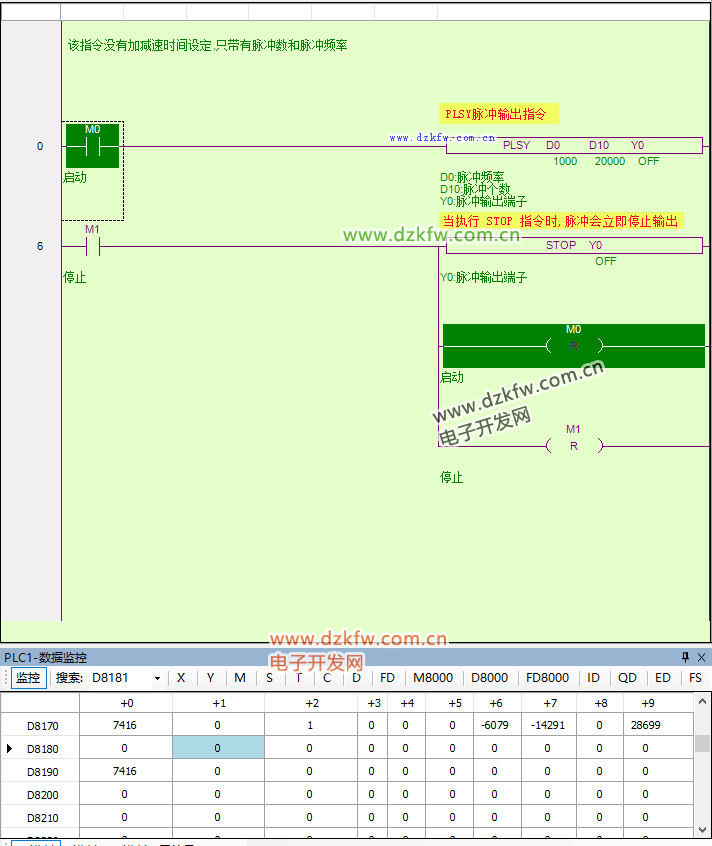Click the yellow PLSY脉冲输出指令 comment label

point(498,114)
